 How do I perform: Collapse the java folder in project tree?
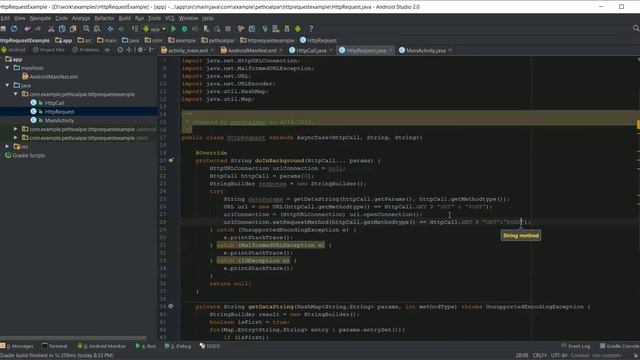click(x=7, y=85)
